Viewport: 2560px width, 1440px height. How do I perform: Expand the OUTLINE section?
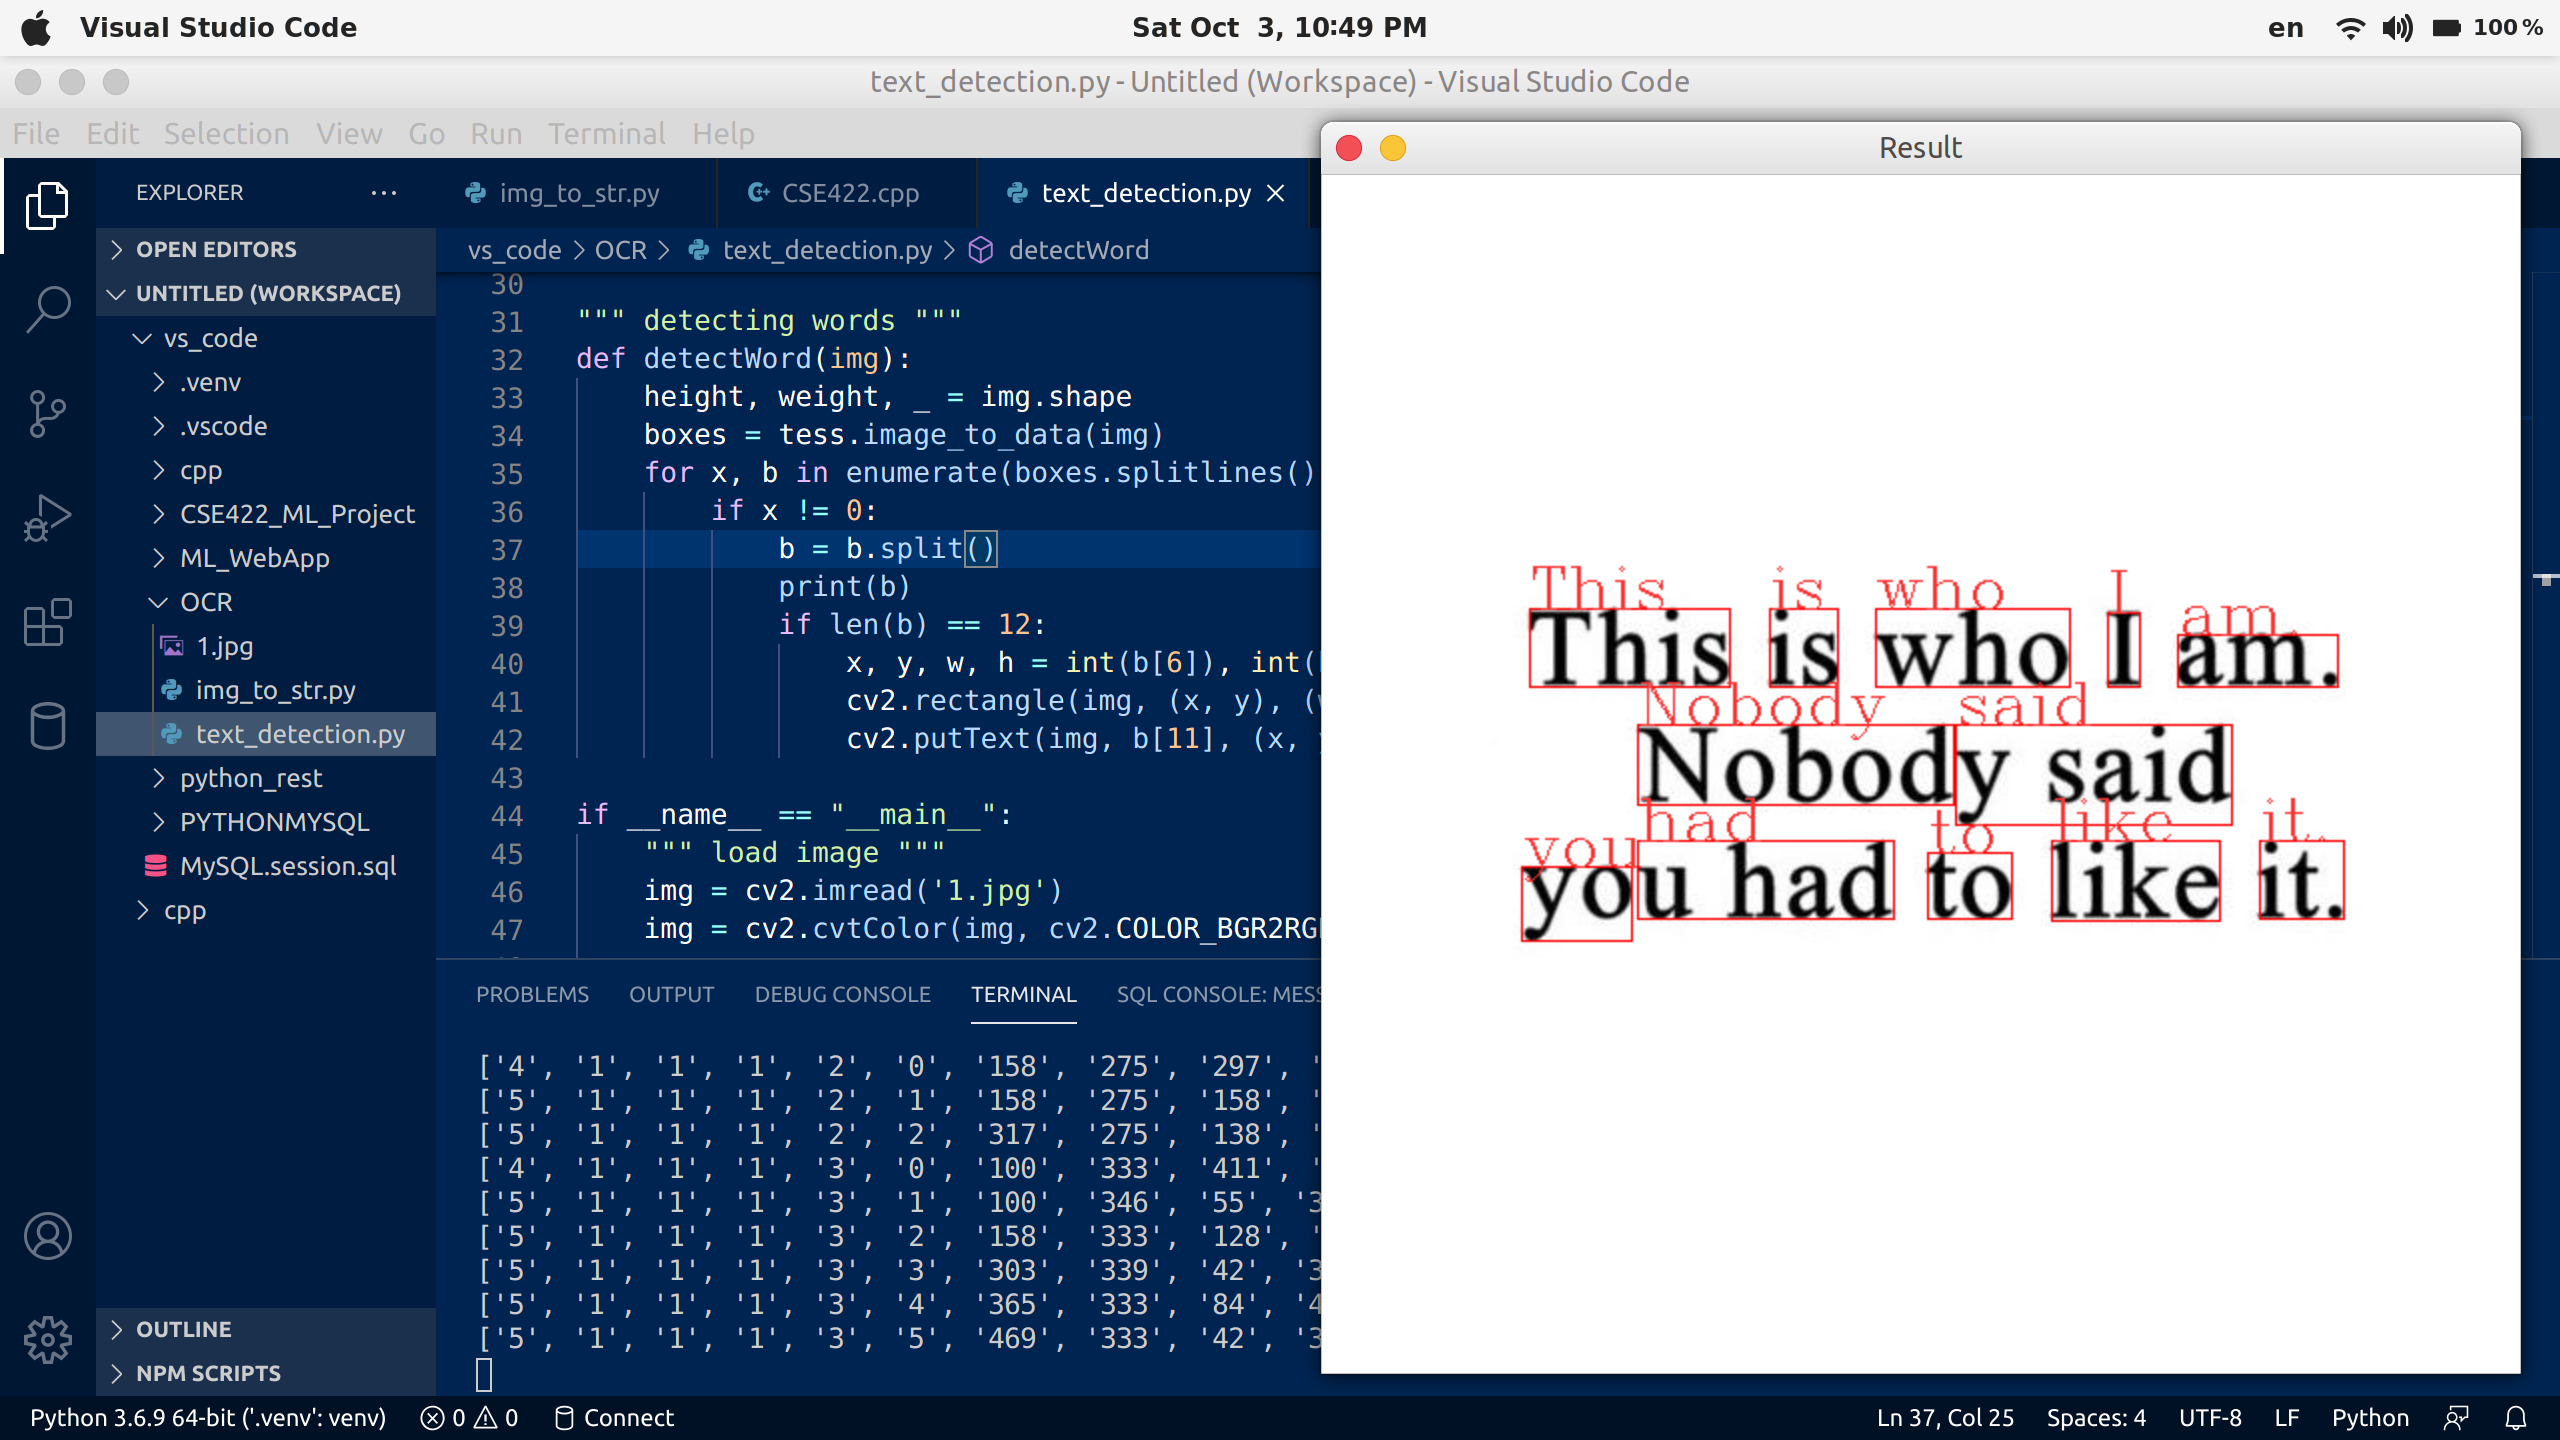184,1329
